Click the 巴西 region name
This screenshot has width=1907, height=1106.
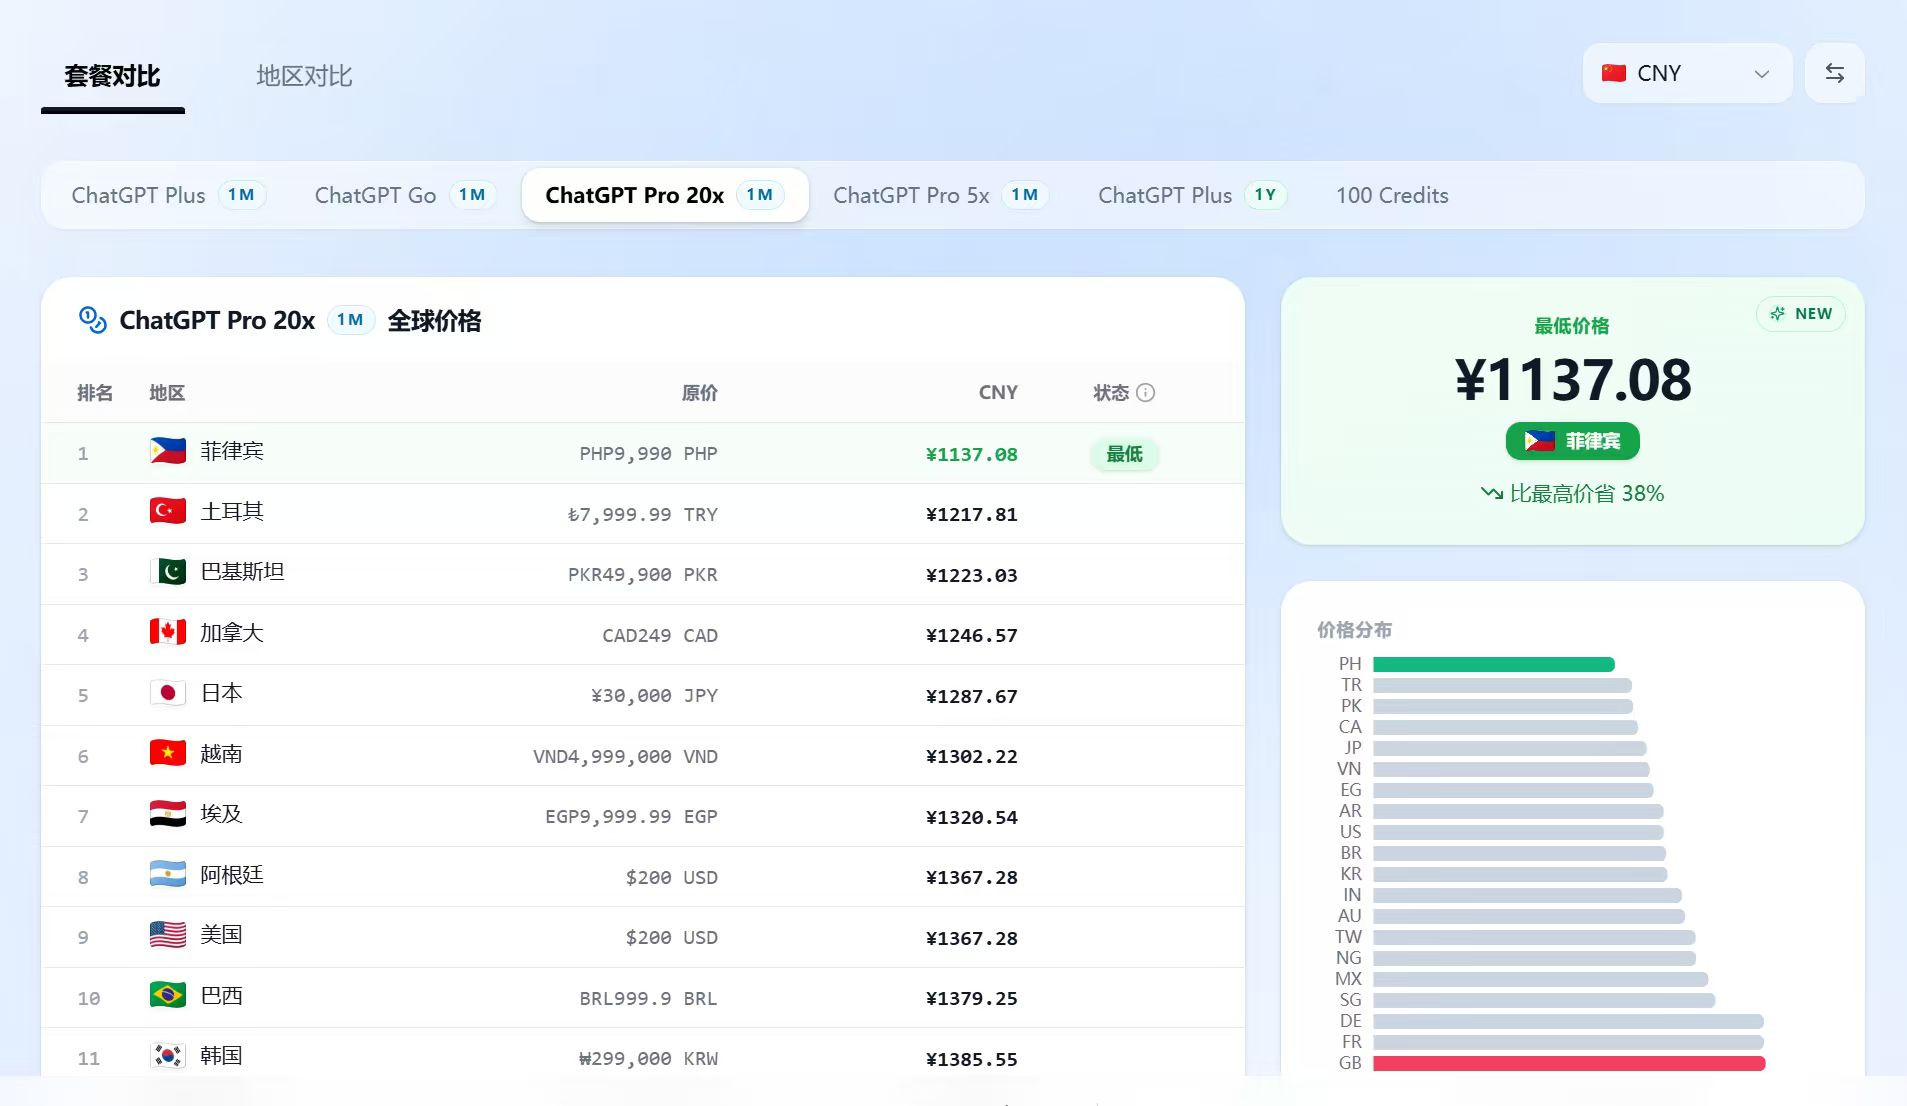tap(221, 996)
